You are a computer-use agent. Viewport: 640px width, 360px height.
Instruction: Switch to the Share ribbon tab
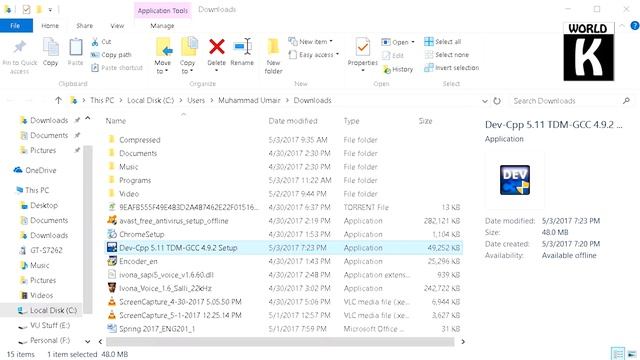pyautogui.click(x=84, y=26)
